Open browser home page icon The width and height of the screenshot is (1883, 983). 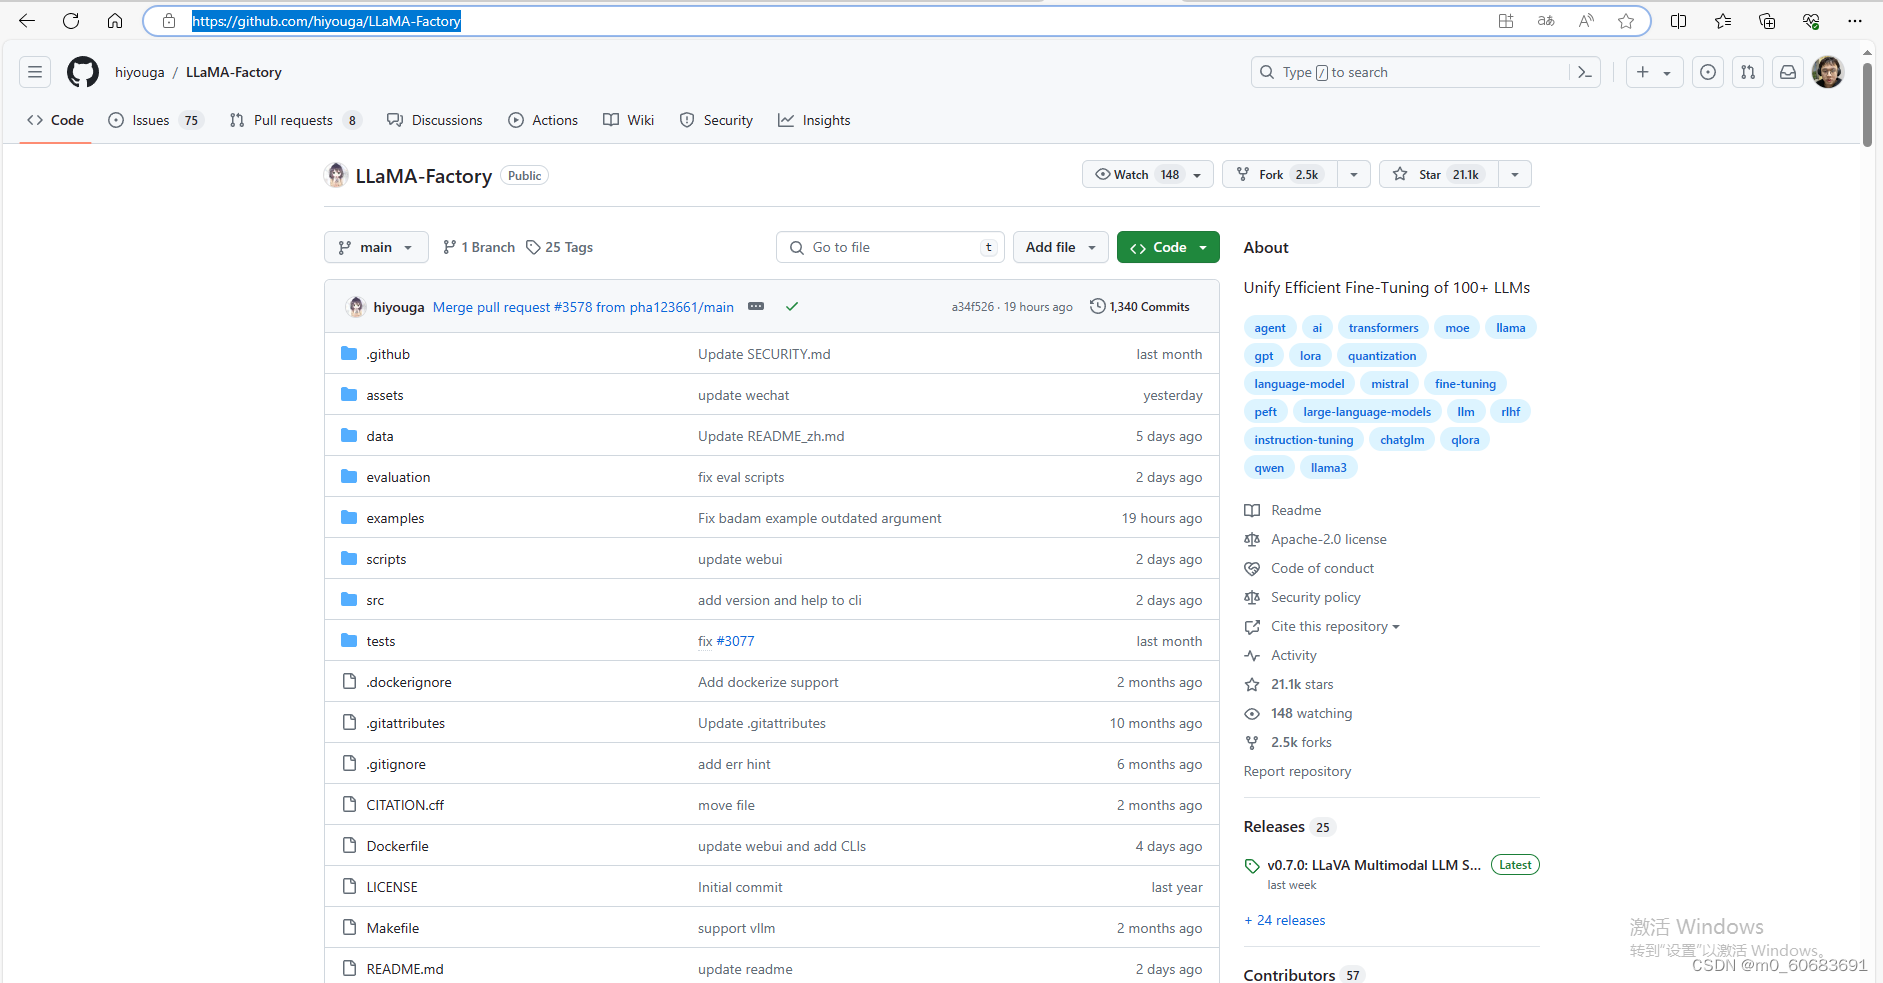pyautogui.click(x=115, y=21)
